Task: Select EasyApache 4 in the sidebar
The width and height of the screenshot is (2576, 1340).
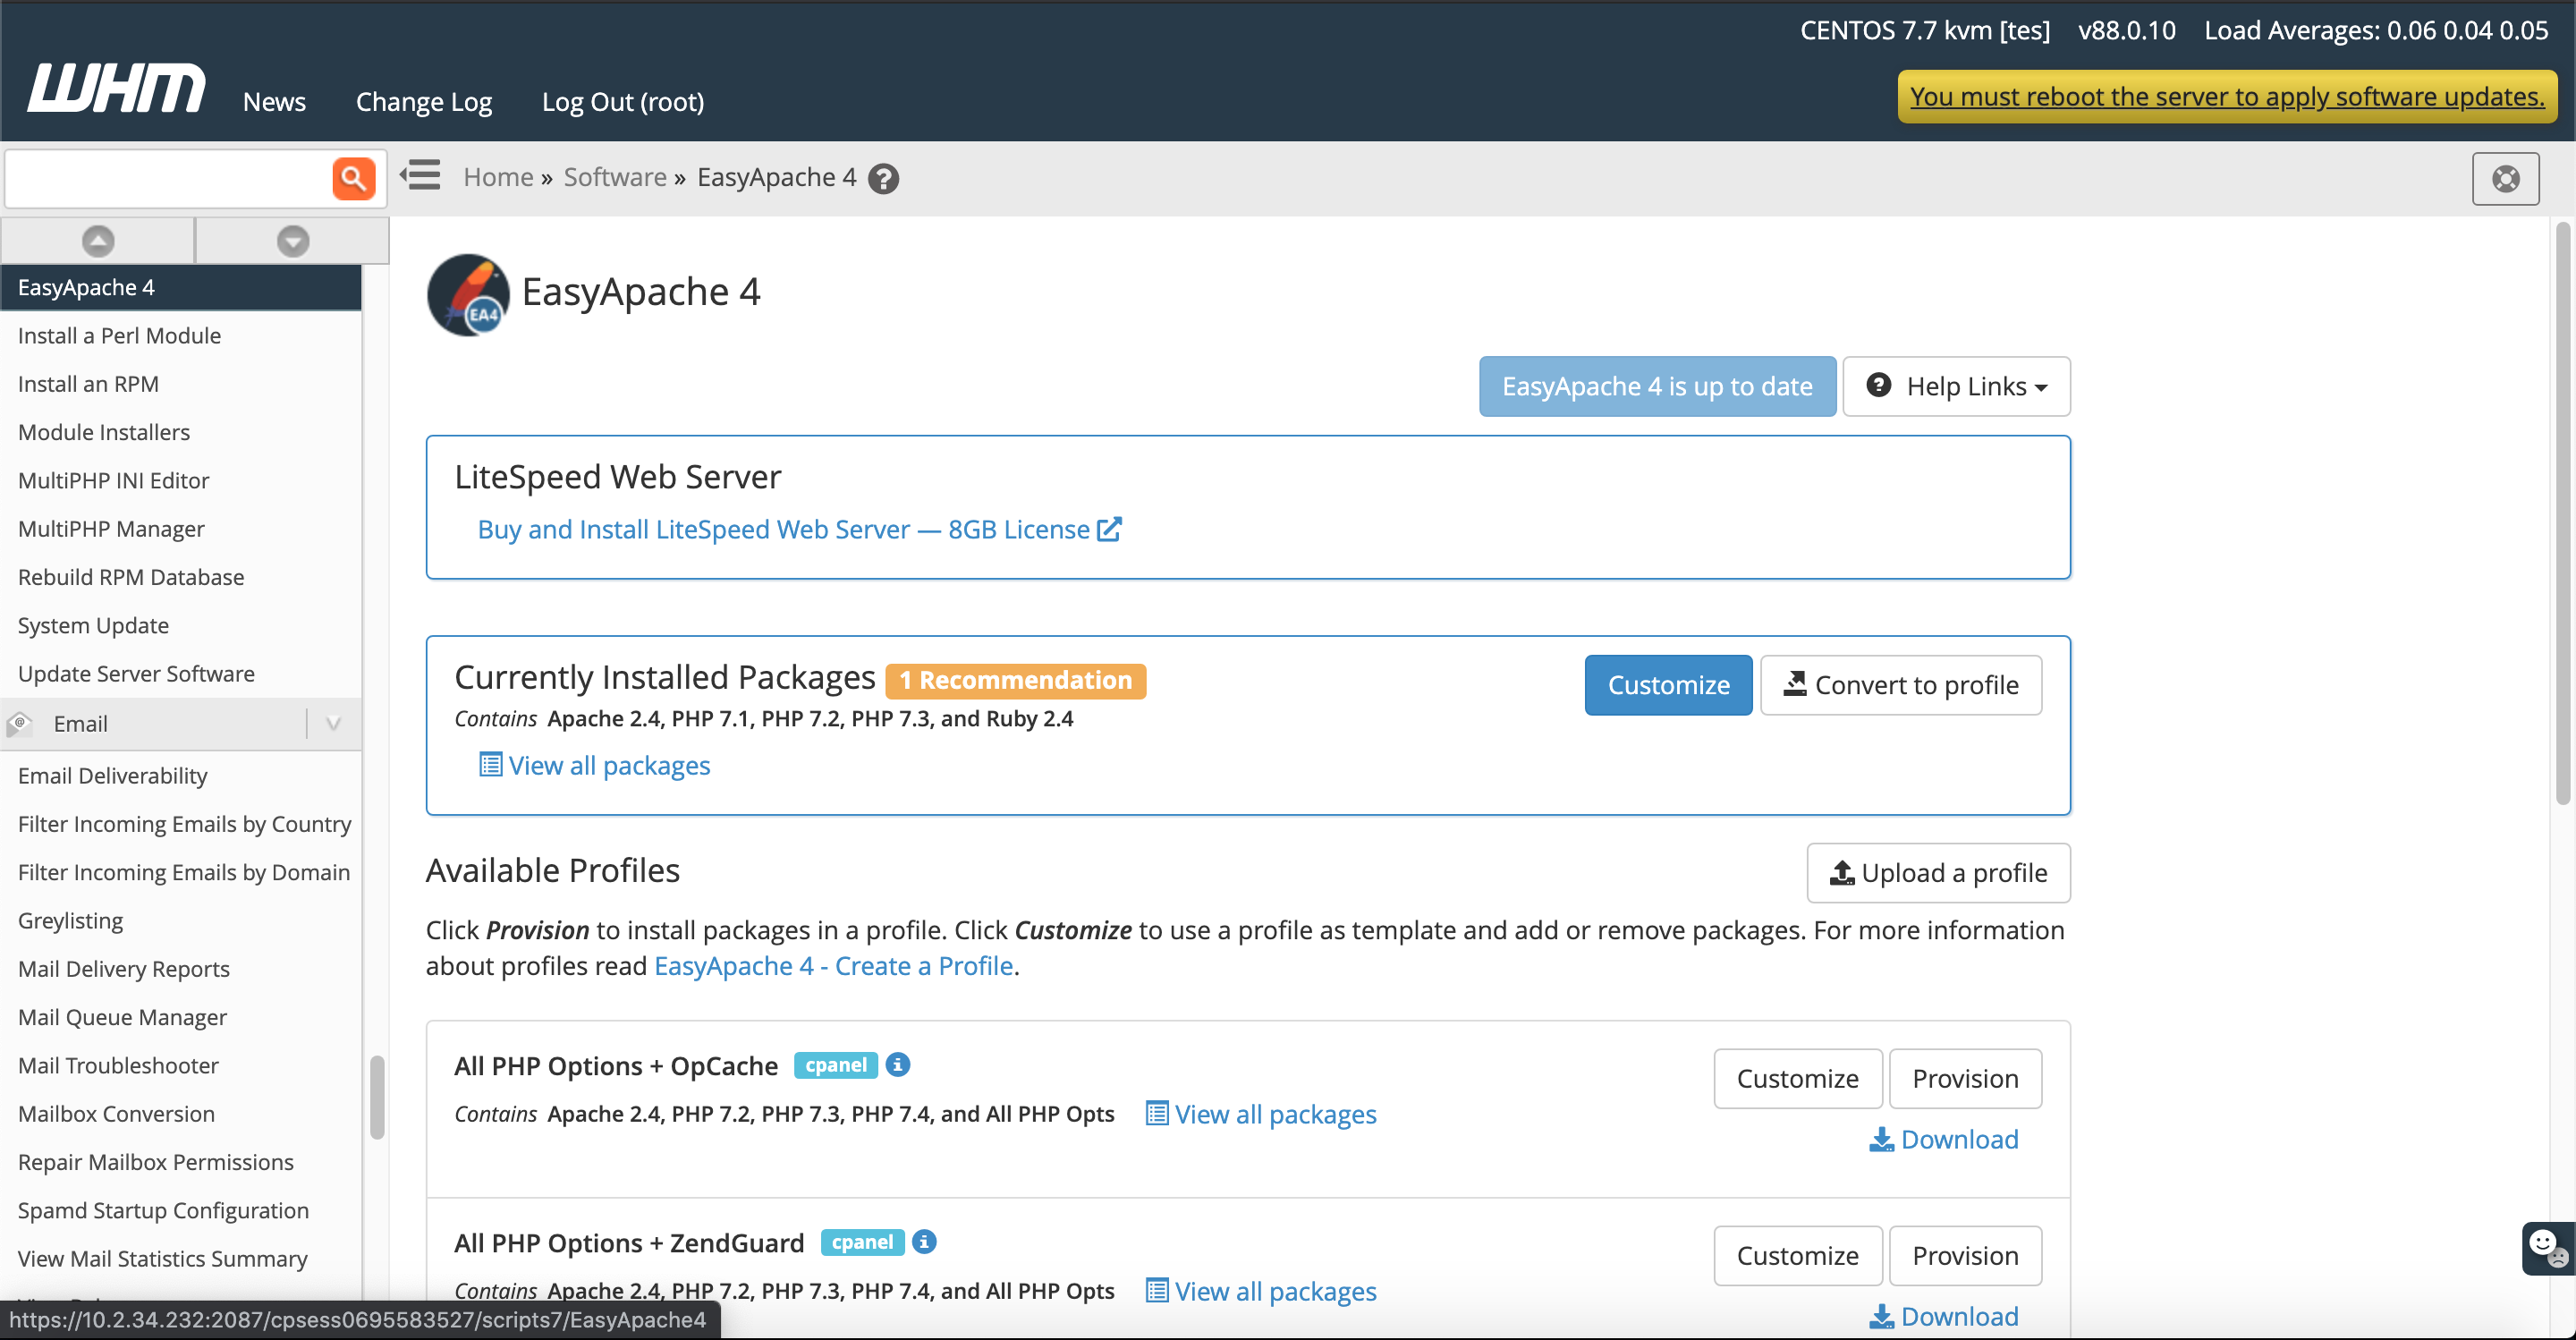Action: (x=181, y=287)
